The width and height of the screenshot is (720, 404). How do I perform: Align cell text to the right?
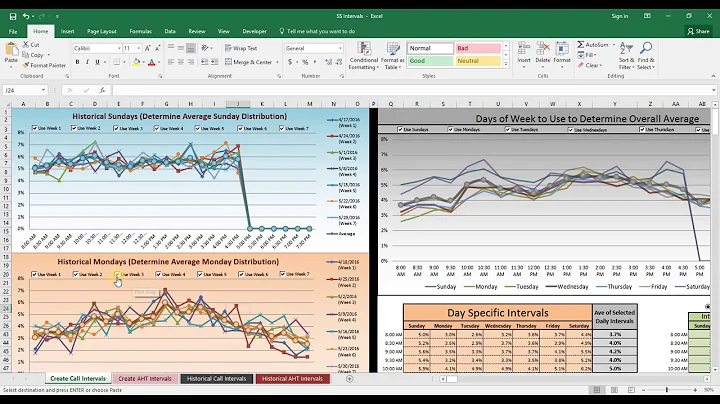[x=191, y=62]
